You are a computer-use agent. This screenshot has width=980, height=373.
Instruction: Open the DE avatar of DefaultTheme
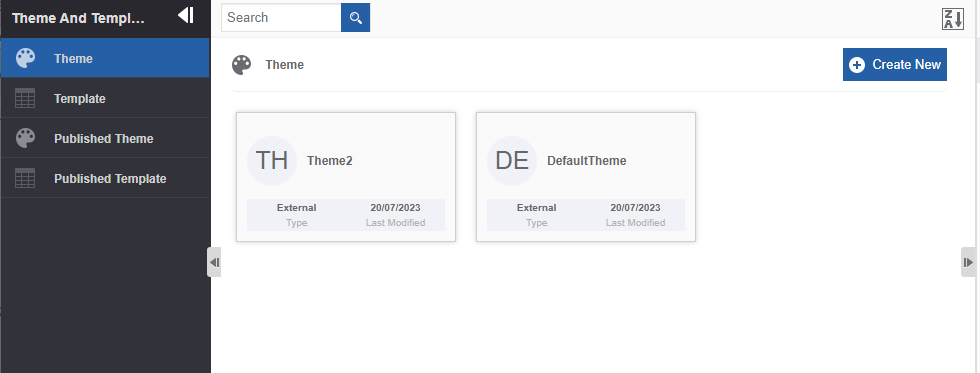click(x=512, y=161)
